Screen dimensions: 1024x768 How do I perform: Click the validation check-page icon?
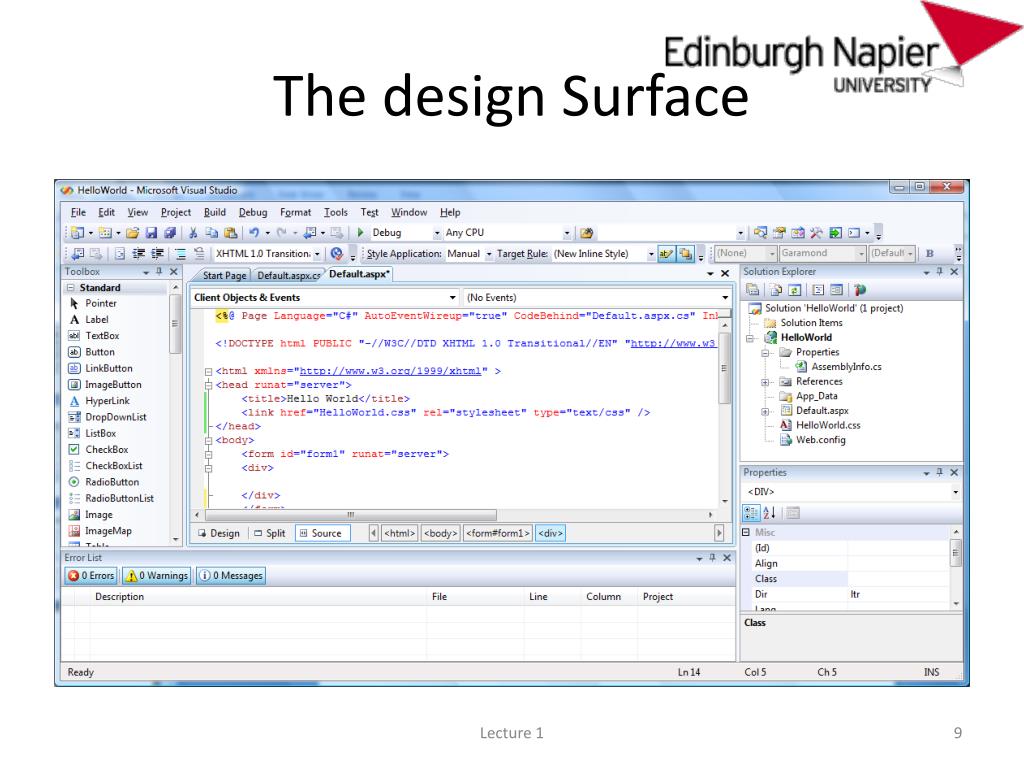point(337,253)
